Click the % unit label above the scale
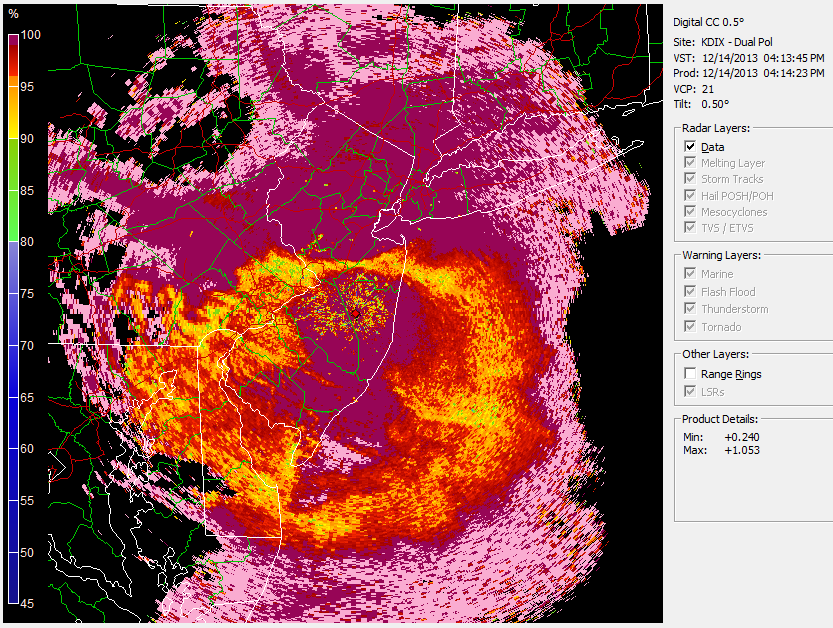833x628 pixels. click(x=14, y=14)
